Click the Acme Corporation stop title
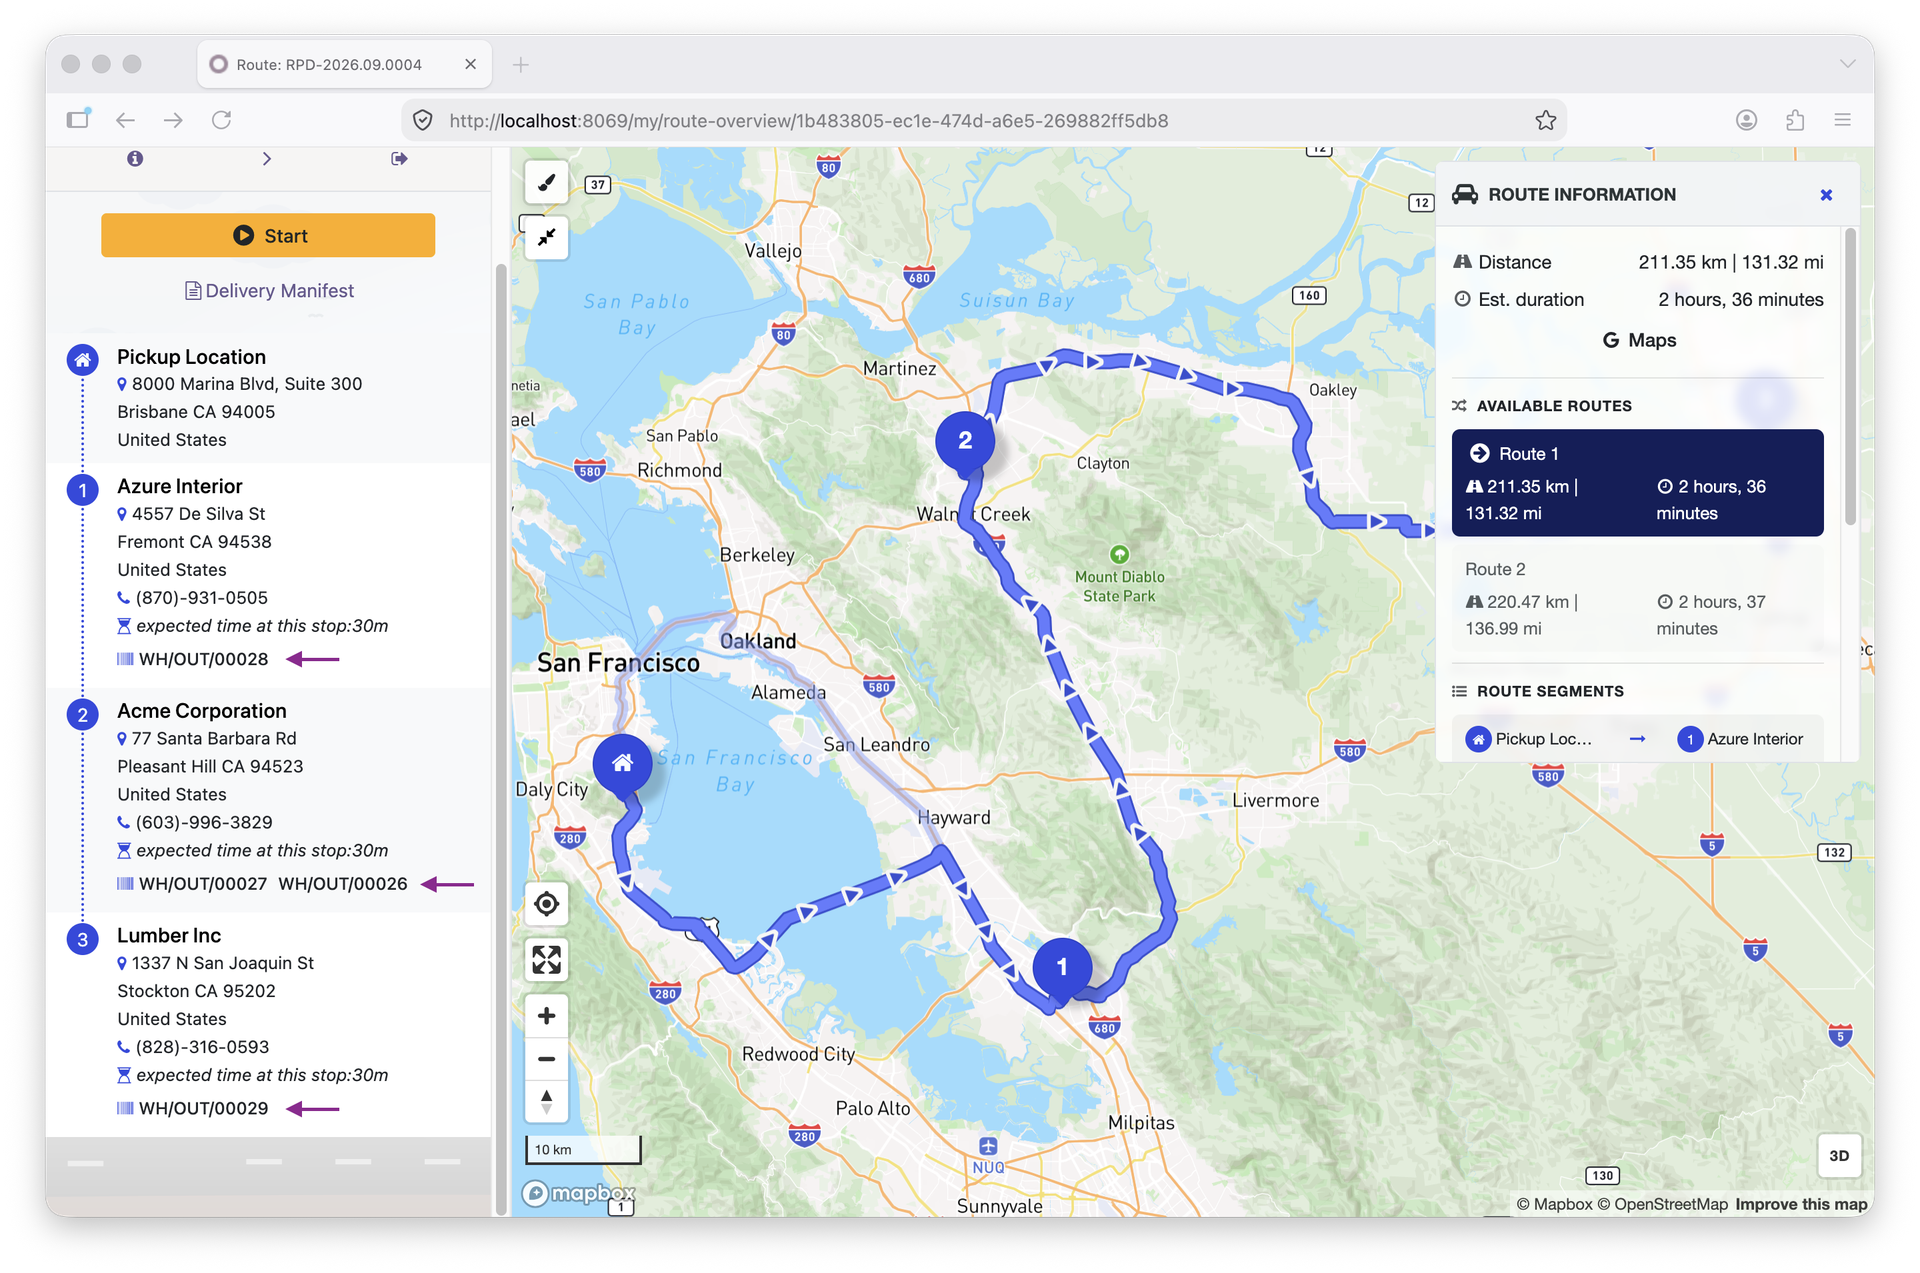Screen dimensions: 1920x1273 pos(202,711)
